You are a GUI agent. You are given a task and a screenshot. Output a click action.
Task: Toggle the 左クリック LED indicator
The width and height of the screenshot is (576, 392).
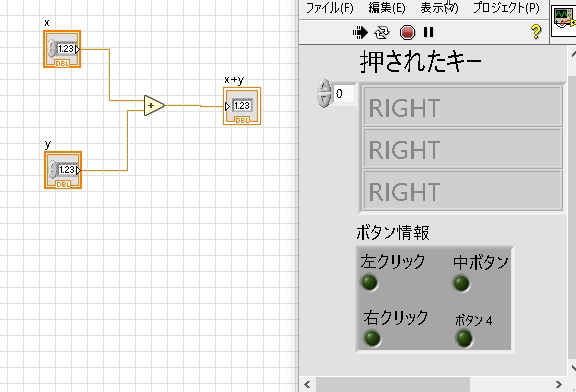point(370,283)
